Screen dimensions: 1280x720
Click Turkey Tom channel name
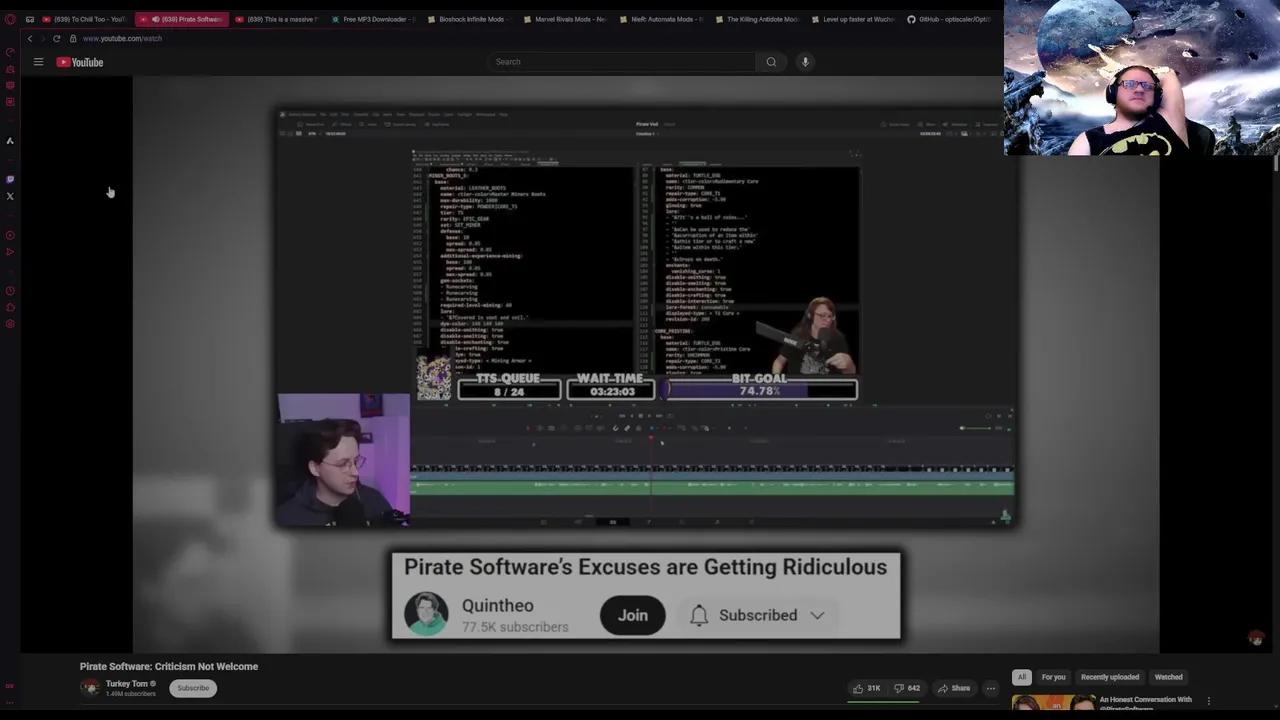126,684
